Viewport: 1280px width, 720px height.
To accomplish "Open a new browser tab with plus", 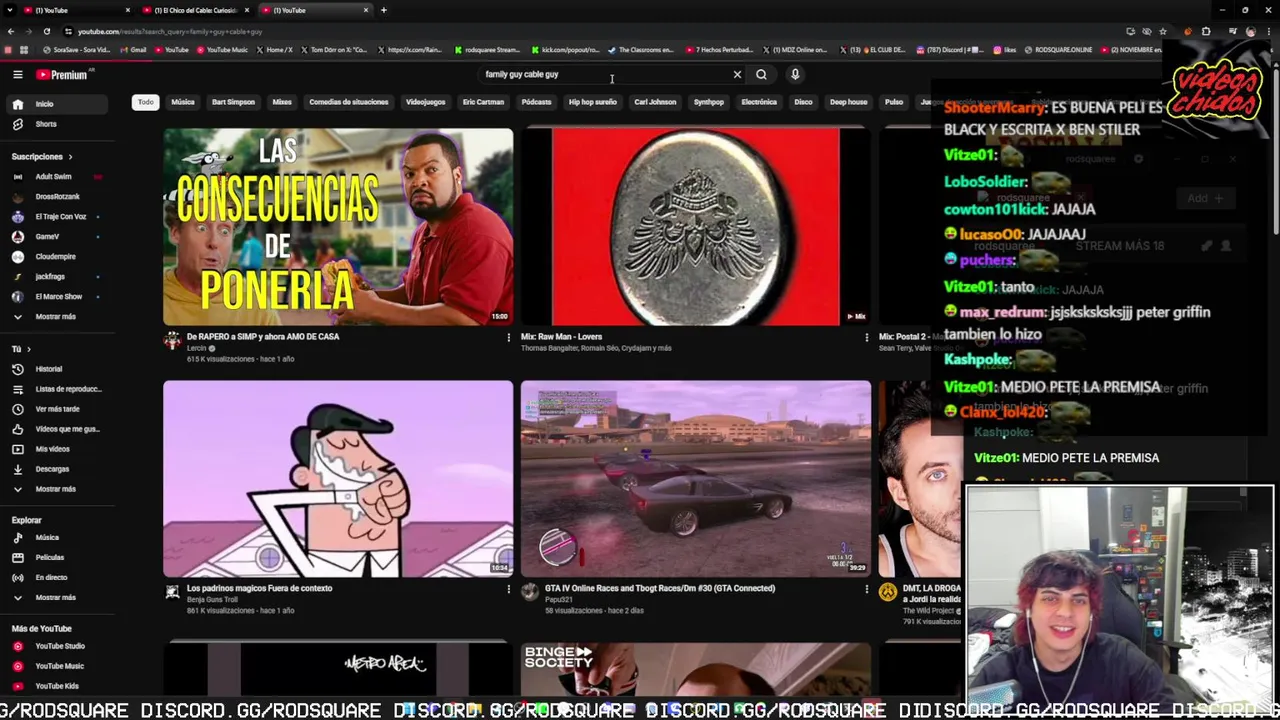I will coord(383,10).
